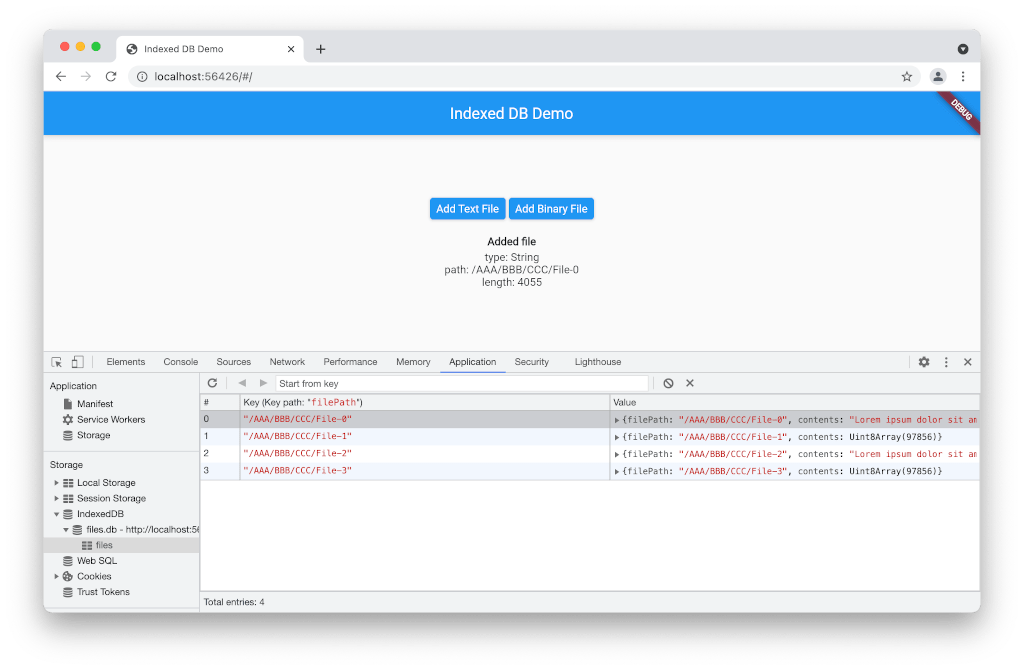Switch to the Network tab
This screenshot has height=670, width=1024.
tap(287, 361)
